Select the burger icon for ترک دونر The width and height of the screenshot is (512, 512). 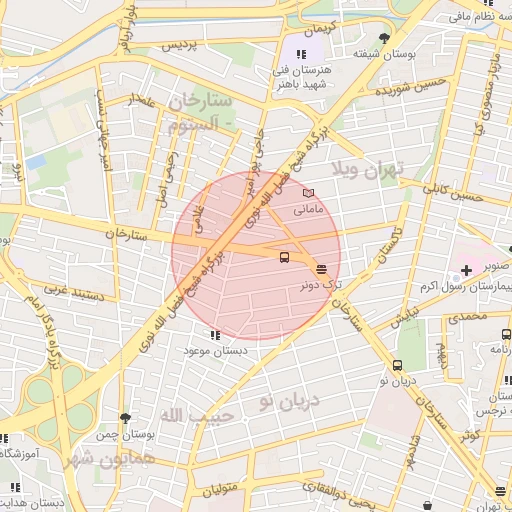[x=321, y=269]
